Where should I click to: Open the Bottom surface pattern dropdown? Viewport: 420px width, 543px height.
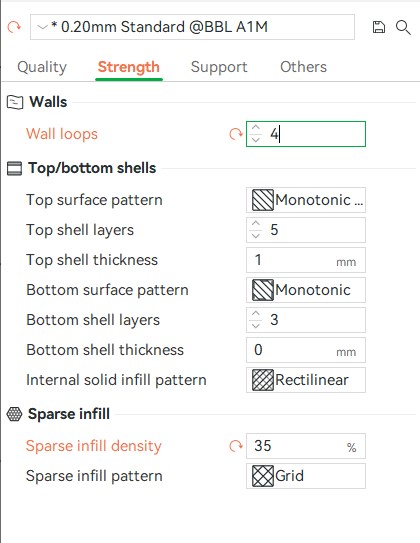click(306, 290)
